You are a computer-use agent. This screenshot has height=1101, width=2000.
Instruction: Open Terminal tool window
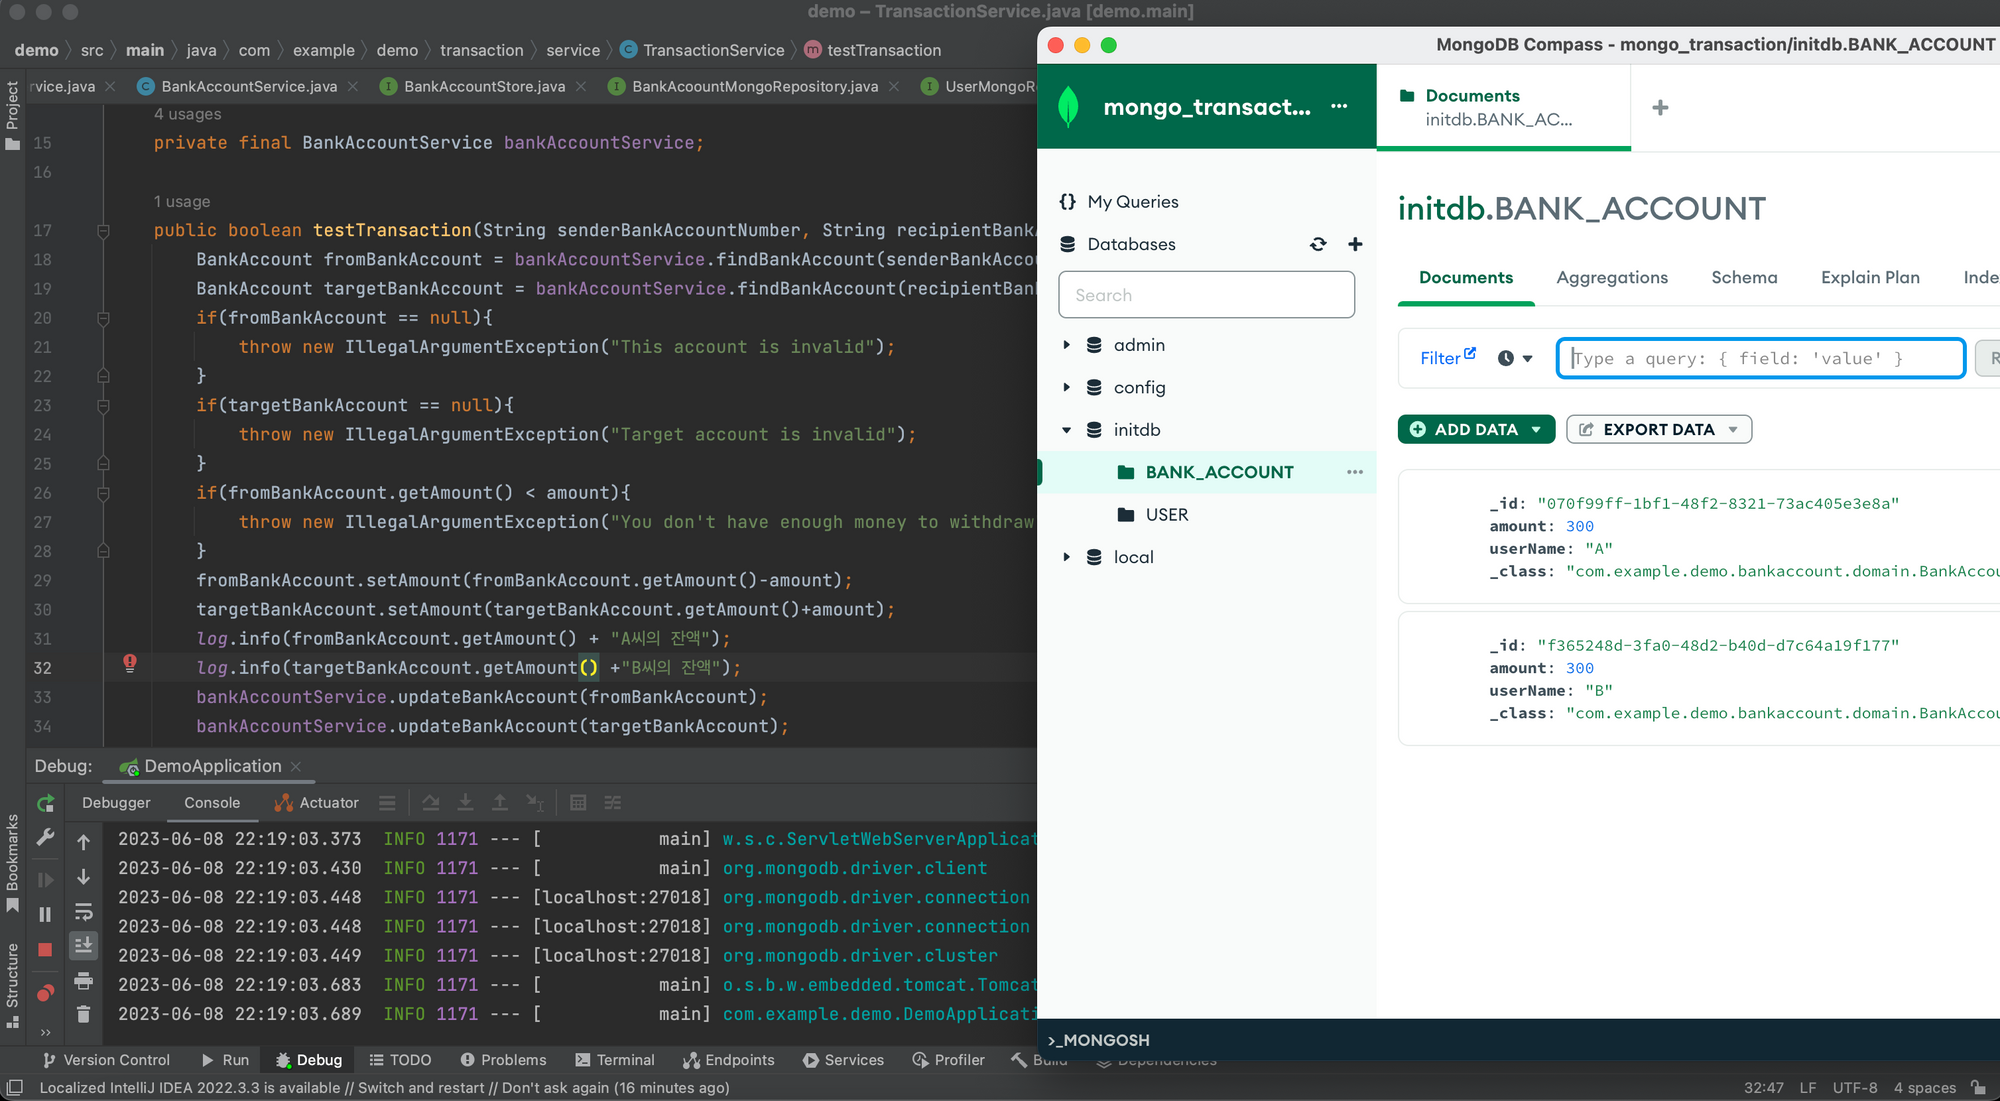615,1060
